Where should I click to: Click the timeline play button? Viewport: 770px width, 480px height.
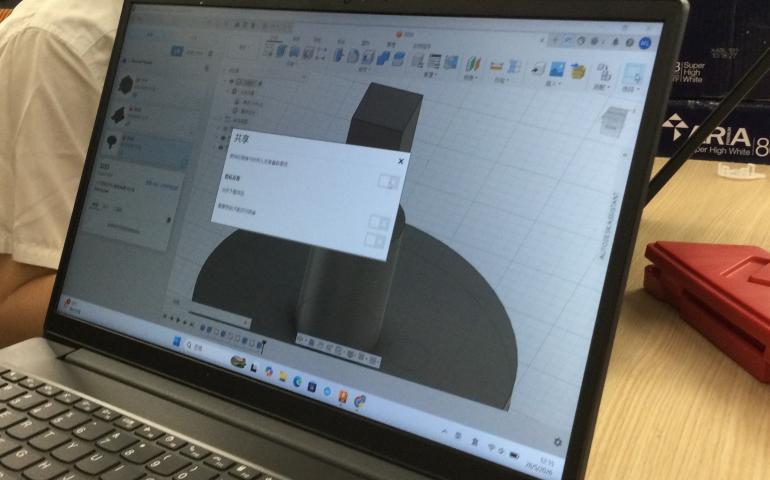point(178,320)
